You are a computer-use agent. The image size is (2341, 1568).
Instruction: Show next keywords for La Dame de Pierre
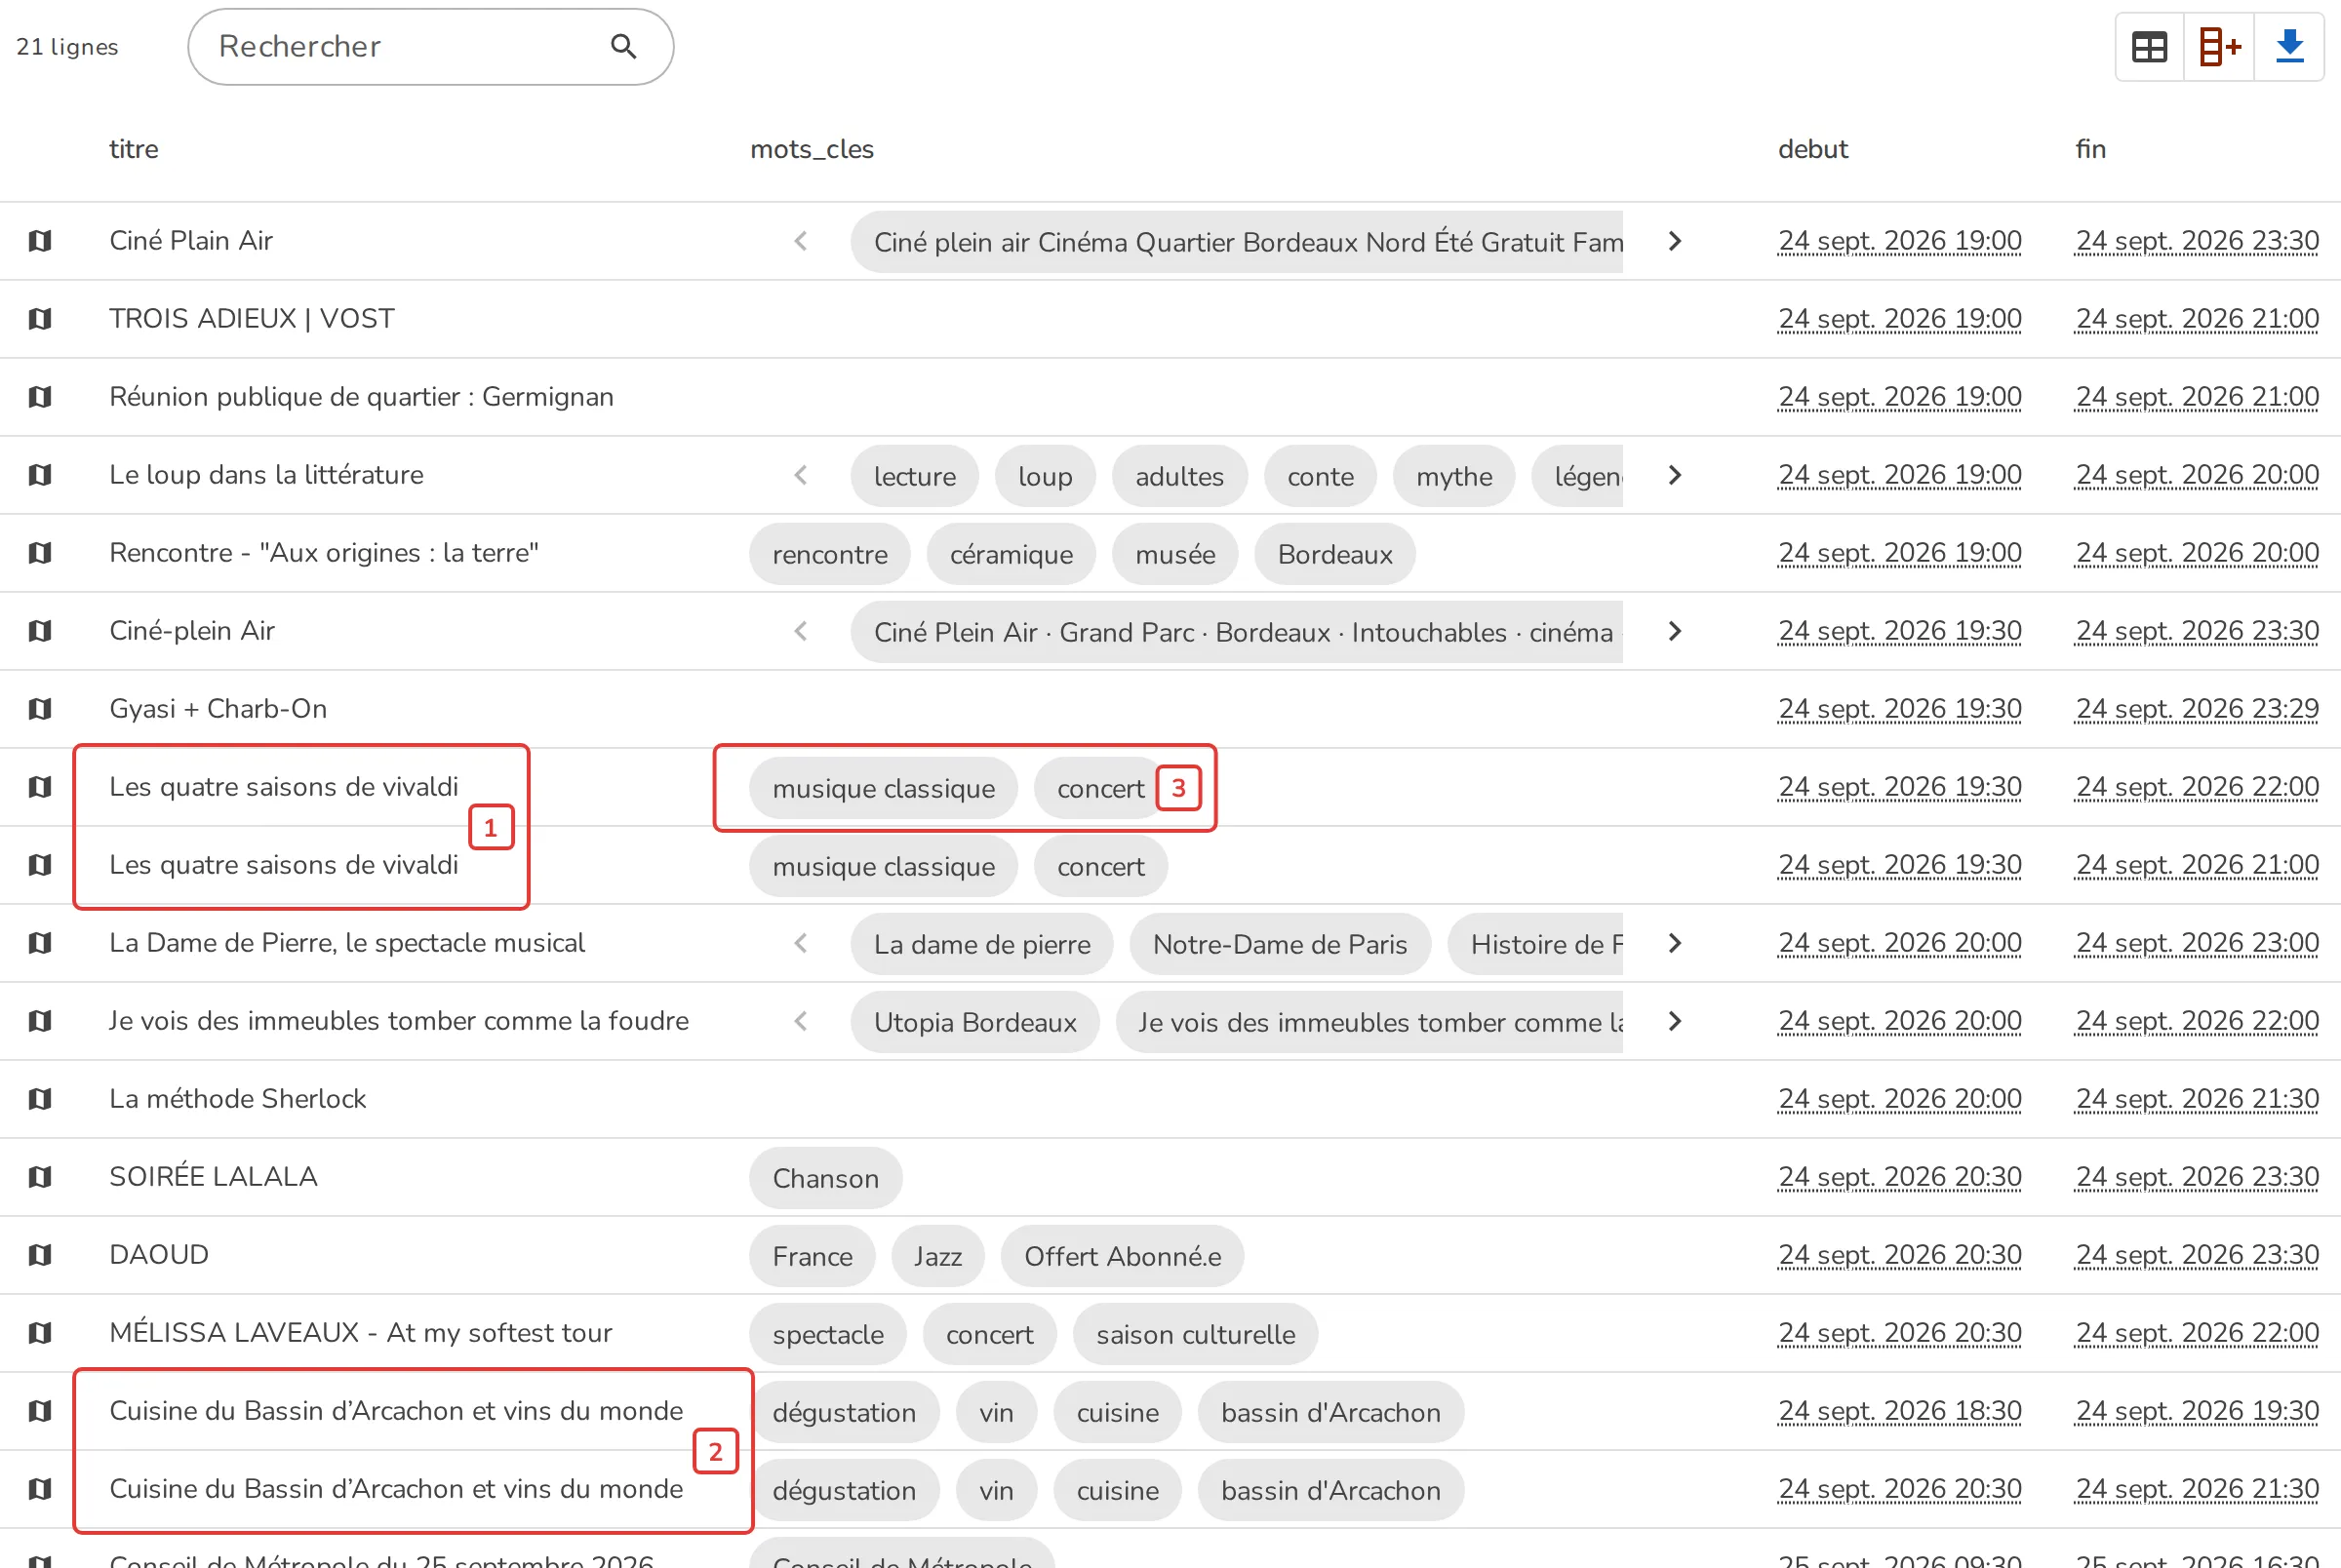click(x=1675, y=943)
